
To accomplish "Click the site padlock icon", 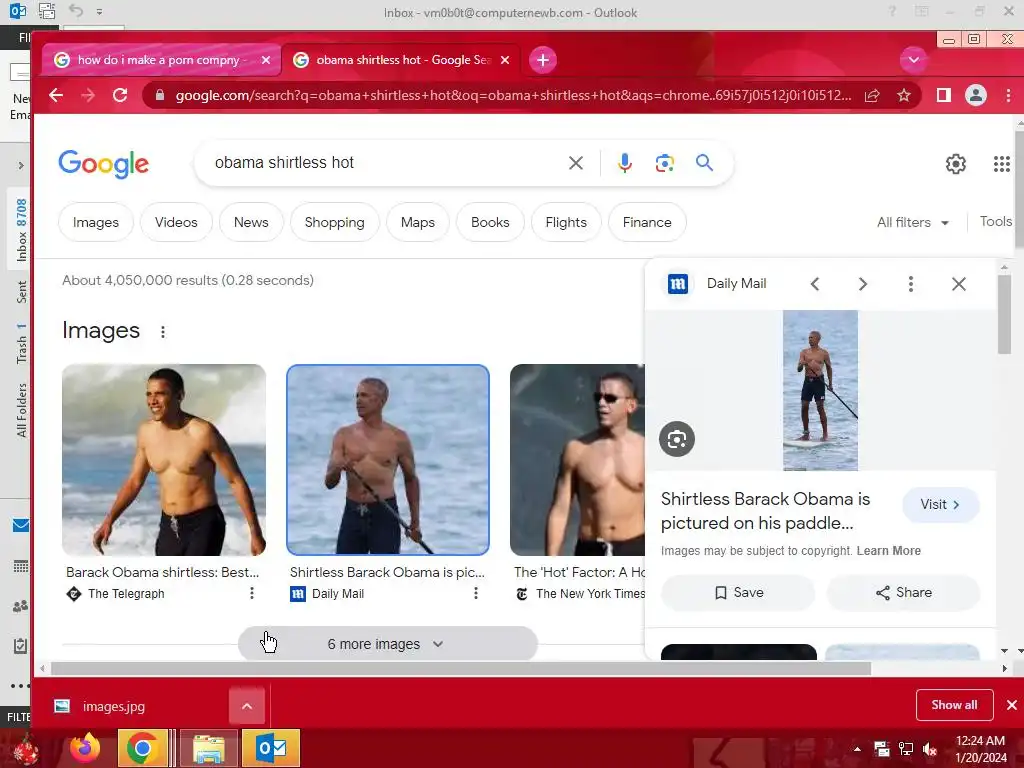I will [159, 95].
